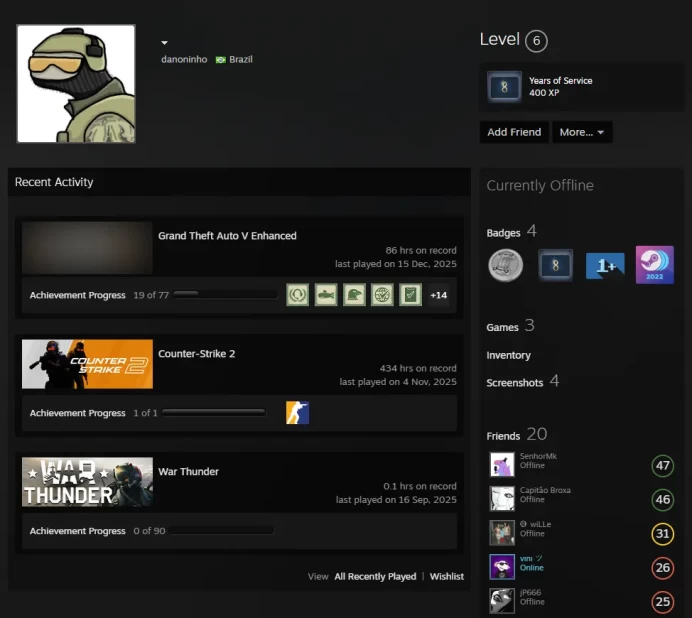Open the Wishlist link
Viewport: 692px width, 618px height.
pos(447,577)
